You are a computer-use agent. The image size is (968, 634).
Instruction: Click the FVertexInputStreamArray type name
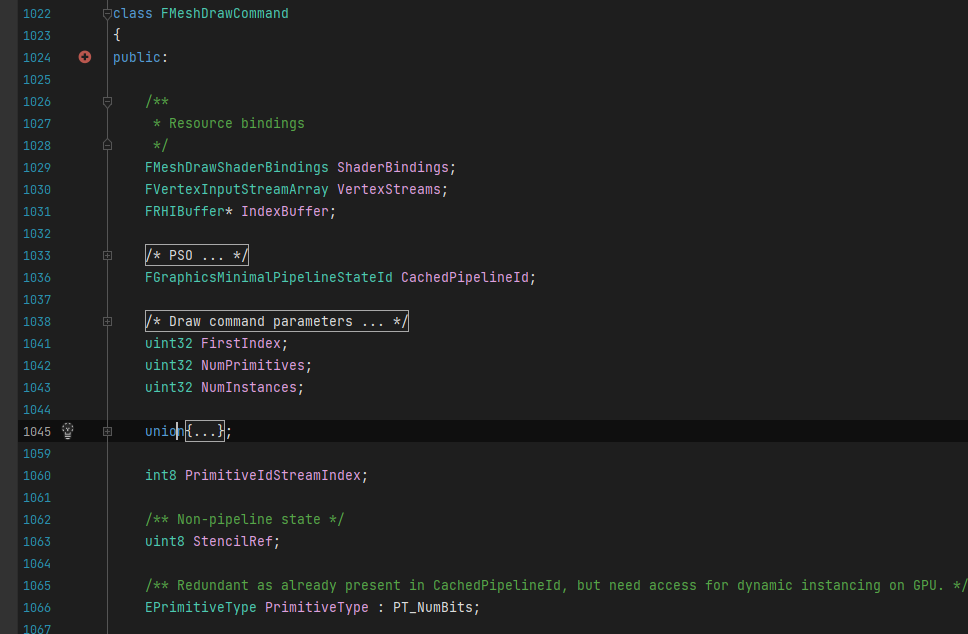(237, 190)
